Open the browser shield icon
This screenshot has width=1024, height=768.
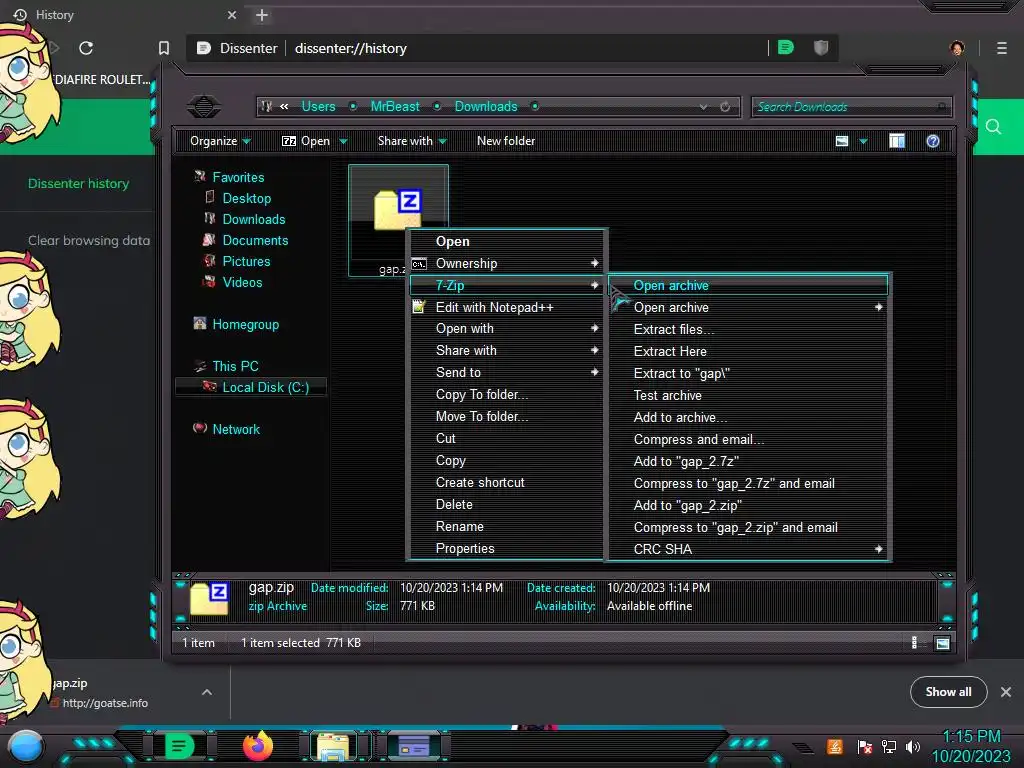point(821,47)
